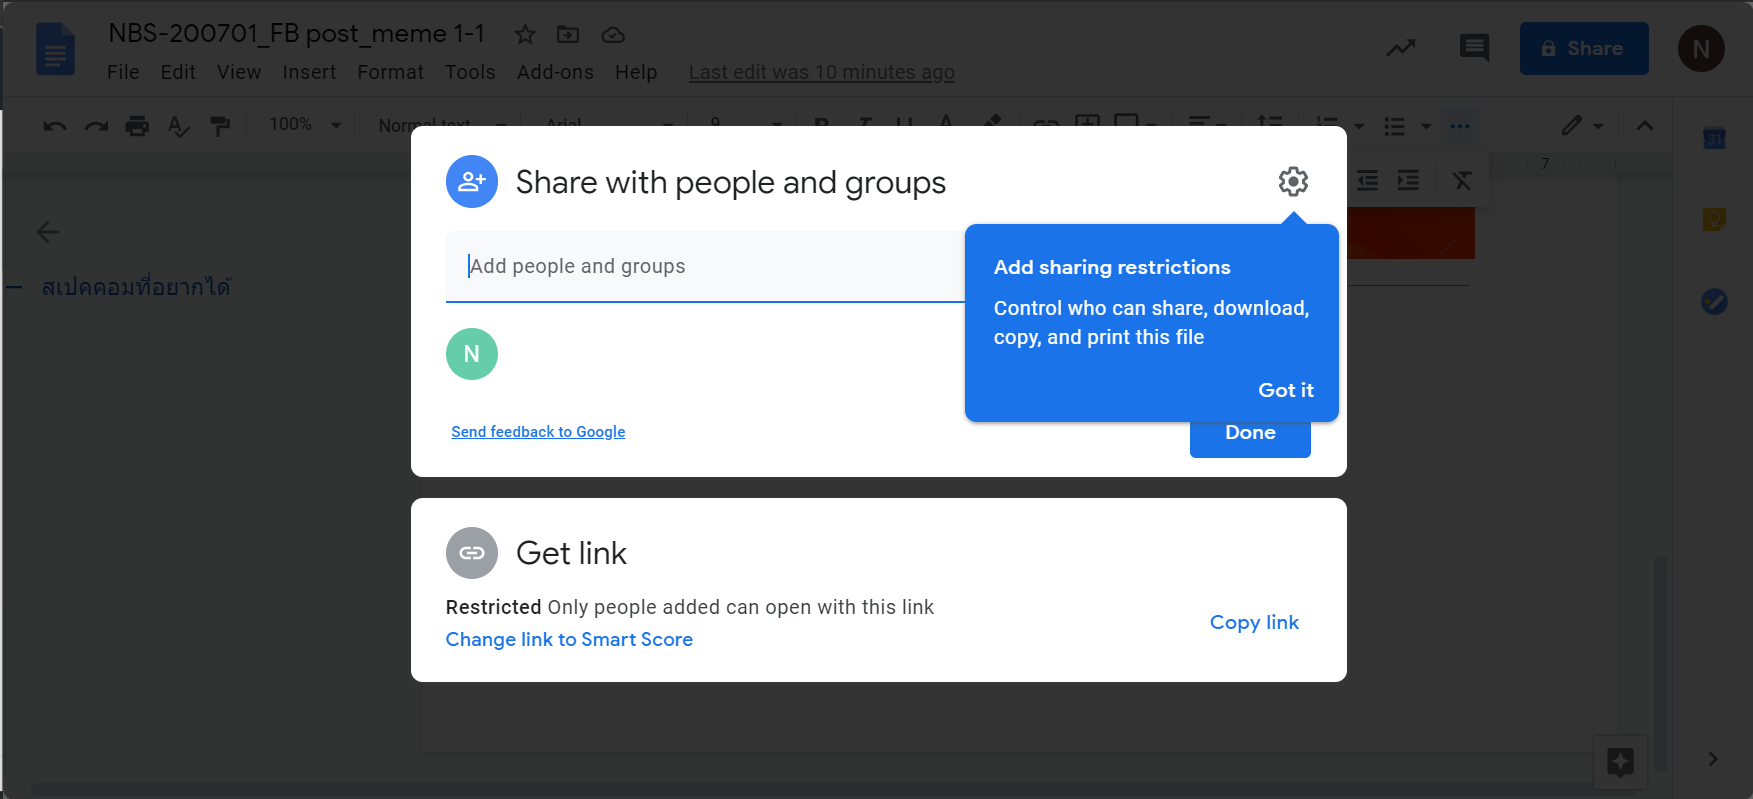Open the editing mode pencil dropdown
1753x799 pixels.
click(x=1582, y=125)
